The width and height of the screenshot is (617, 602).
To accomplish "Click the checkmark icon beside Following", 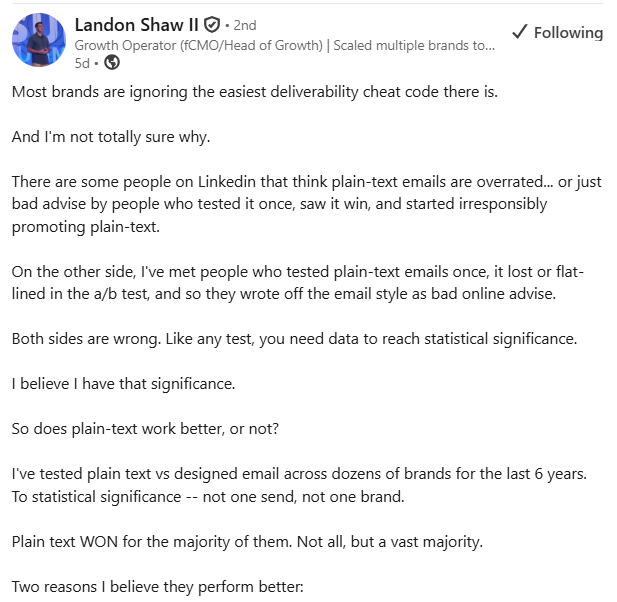I will click(x=519, y=32).
